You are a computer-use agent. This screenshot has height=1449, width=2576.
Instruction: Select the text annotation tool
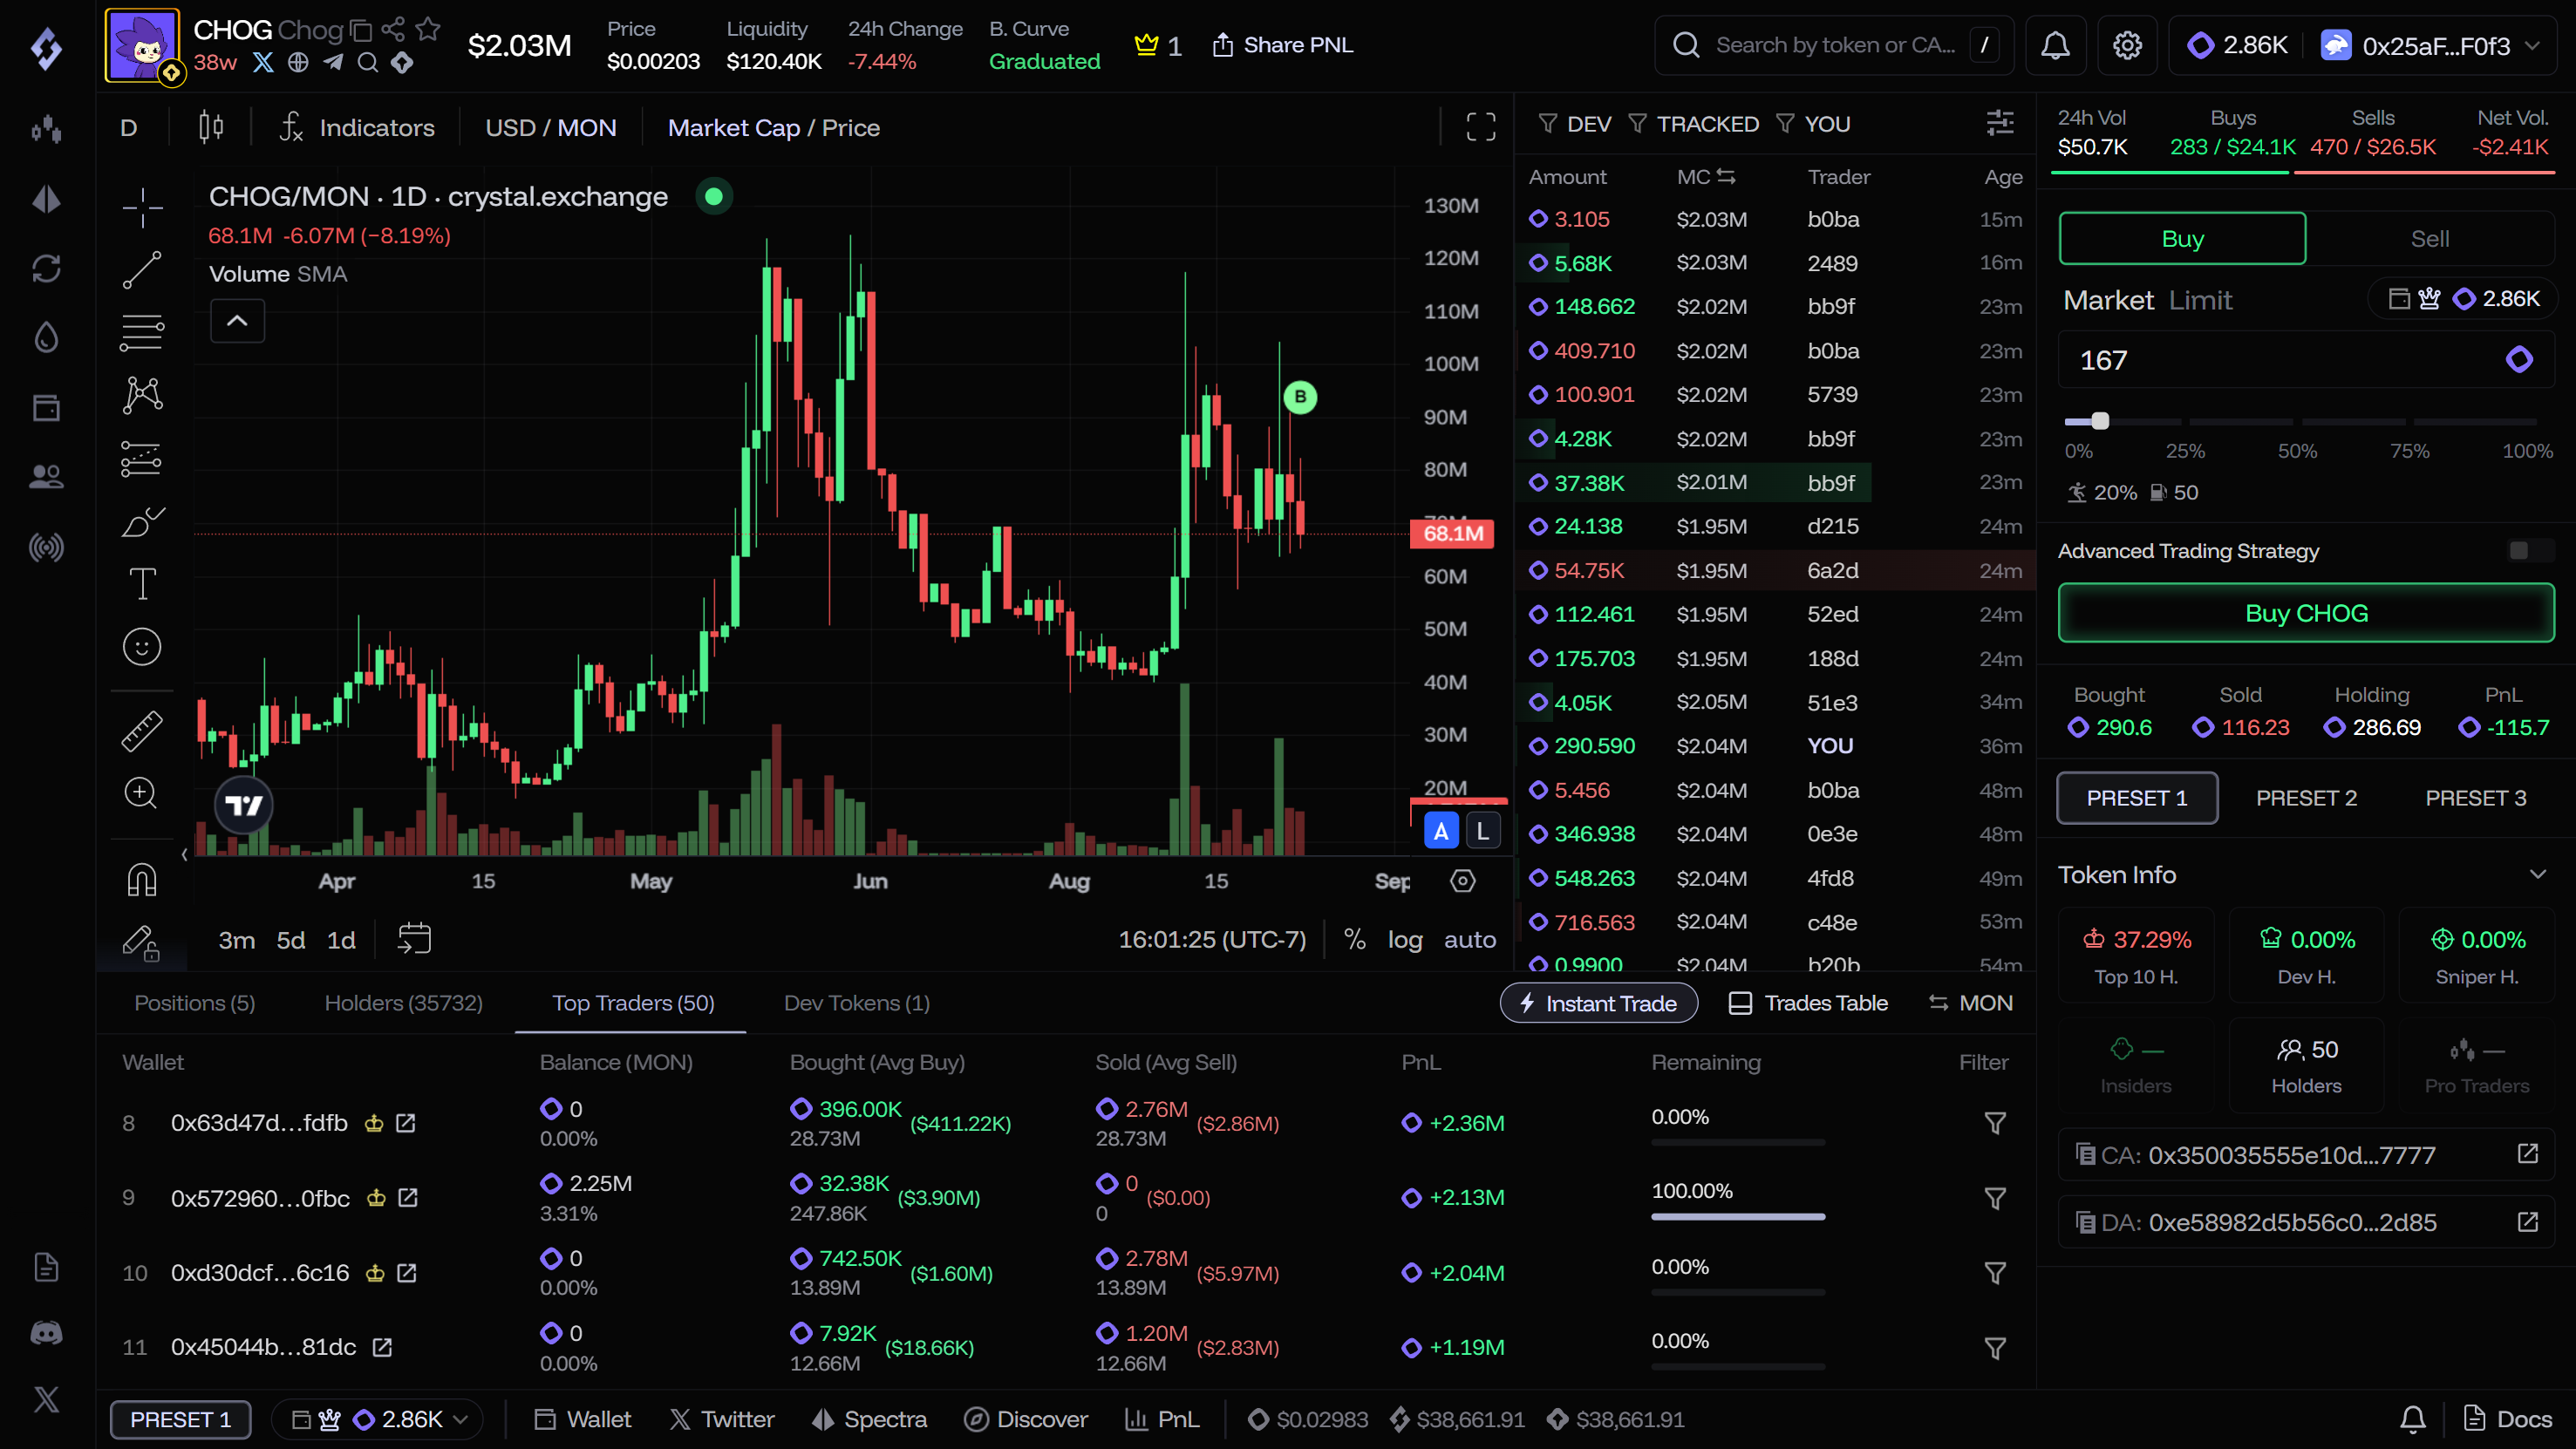pyautogui.click(x=142, y=584)
